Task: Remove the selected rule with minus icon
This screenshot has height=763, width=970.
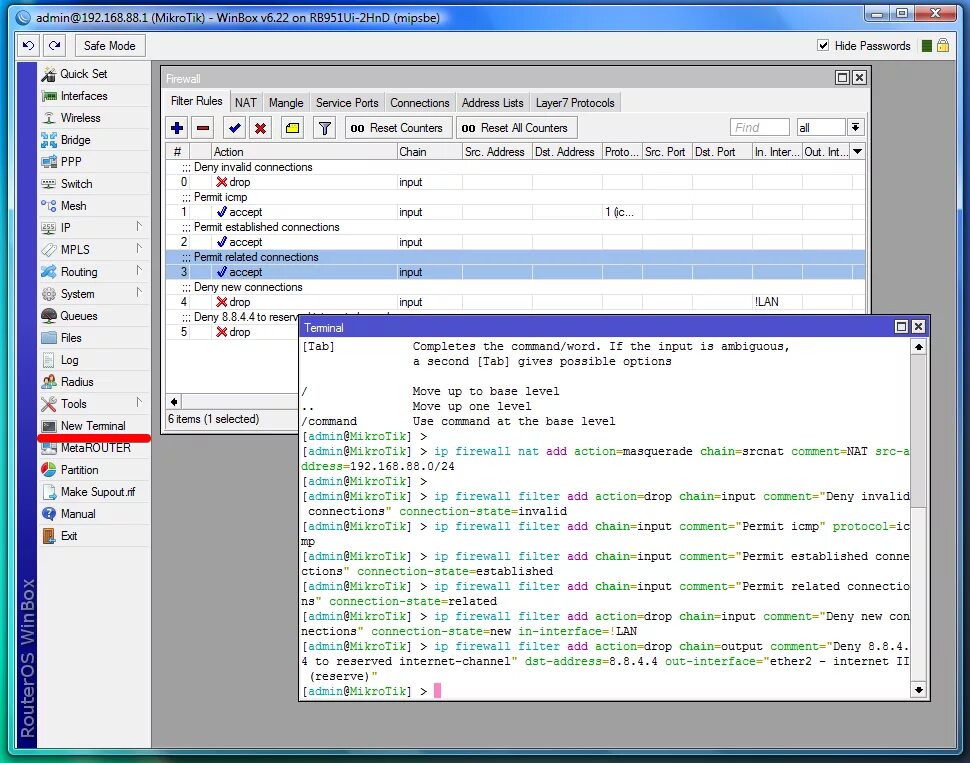Action: (203, 128)
